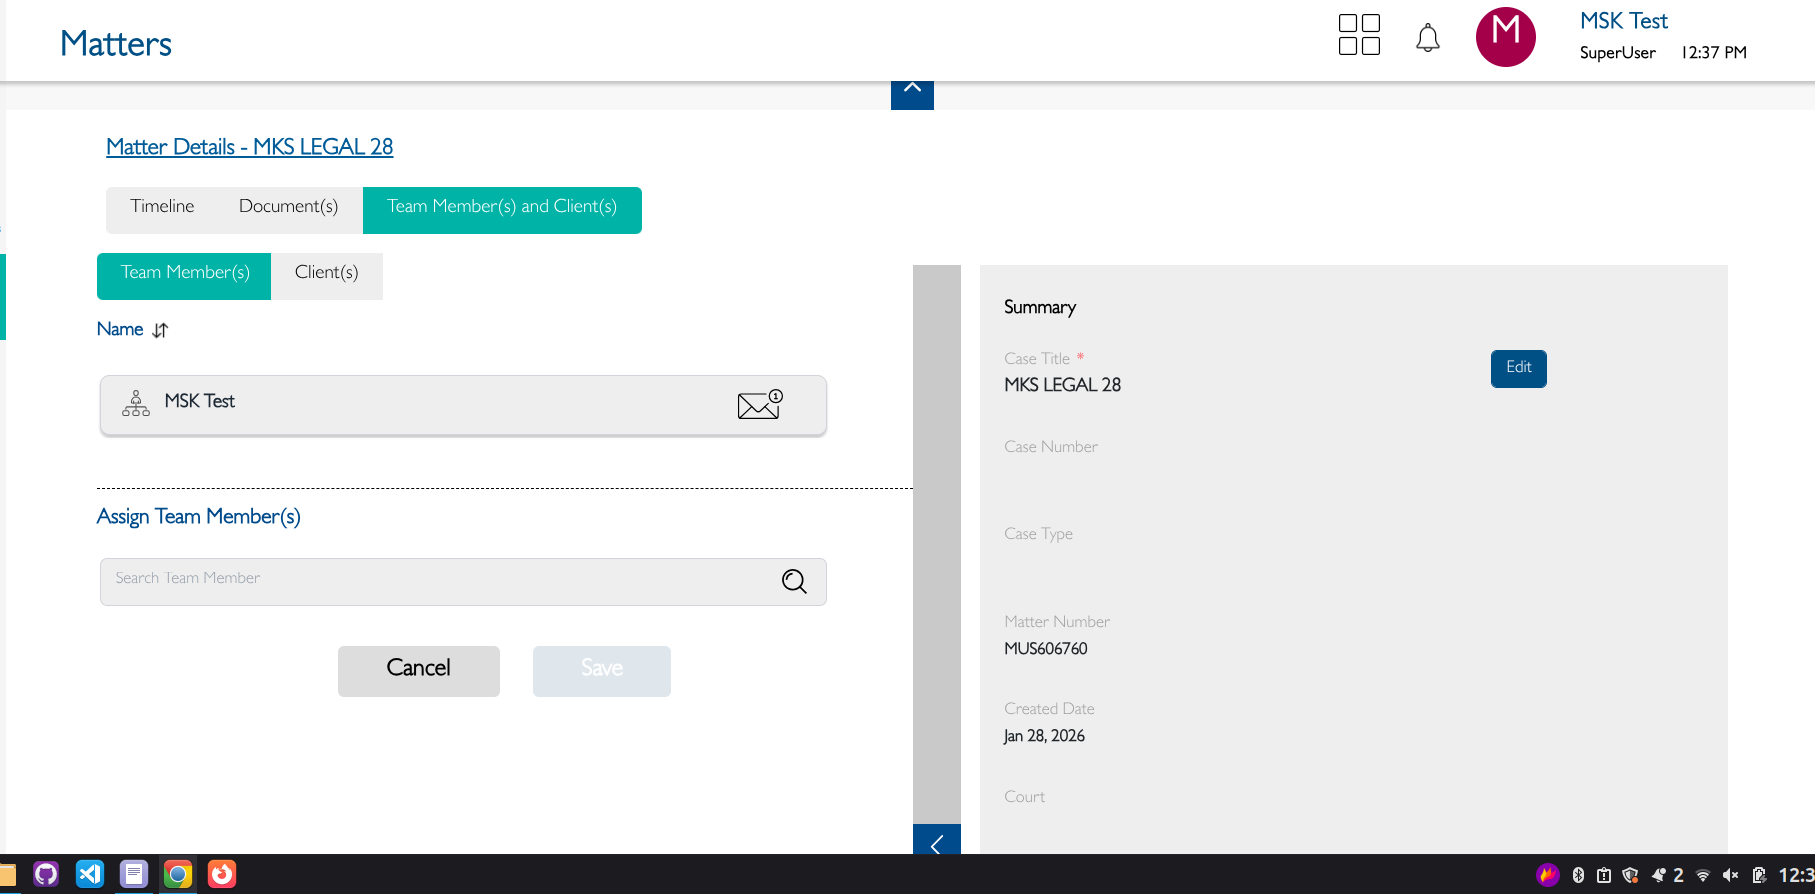Click the Save button

pos(601,669)
